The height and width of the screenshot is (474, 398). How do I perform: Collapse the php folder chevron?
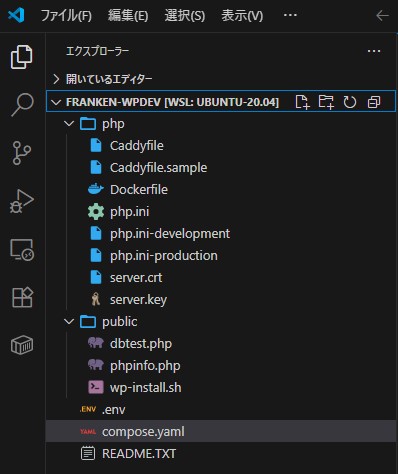tap(69, 124)
